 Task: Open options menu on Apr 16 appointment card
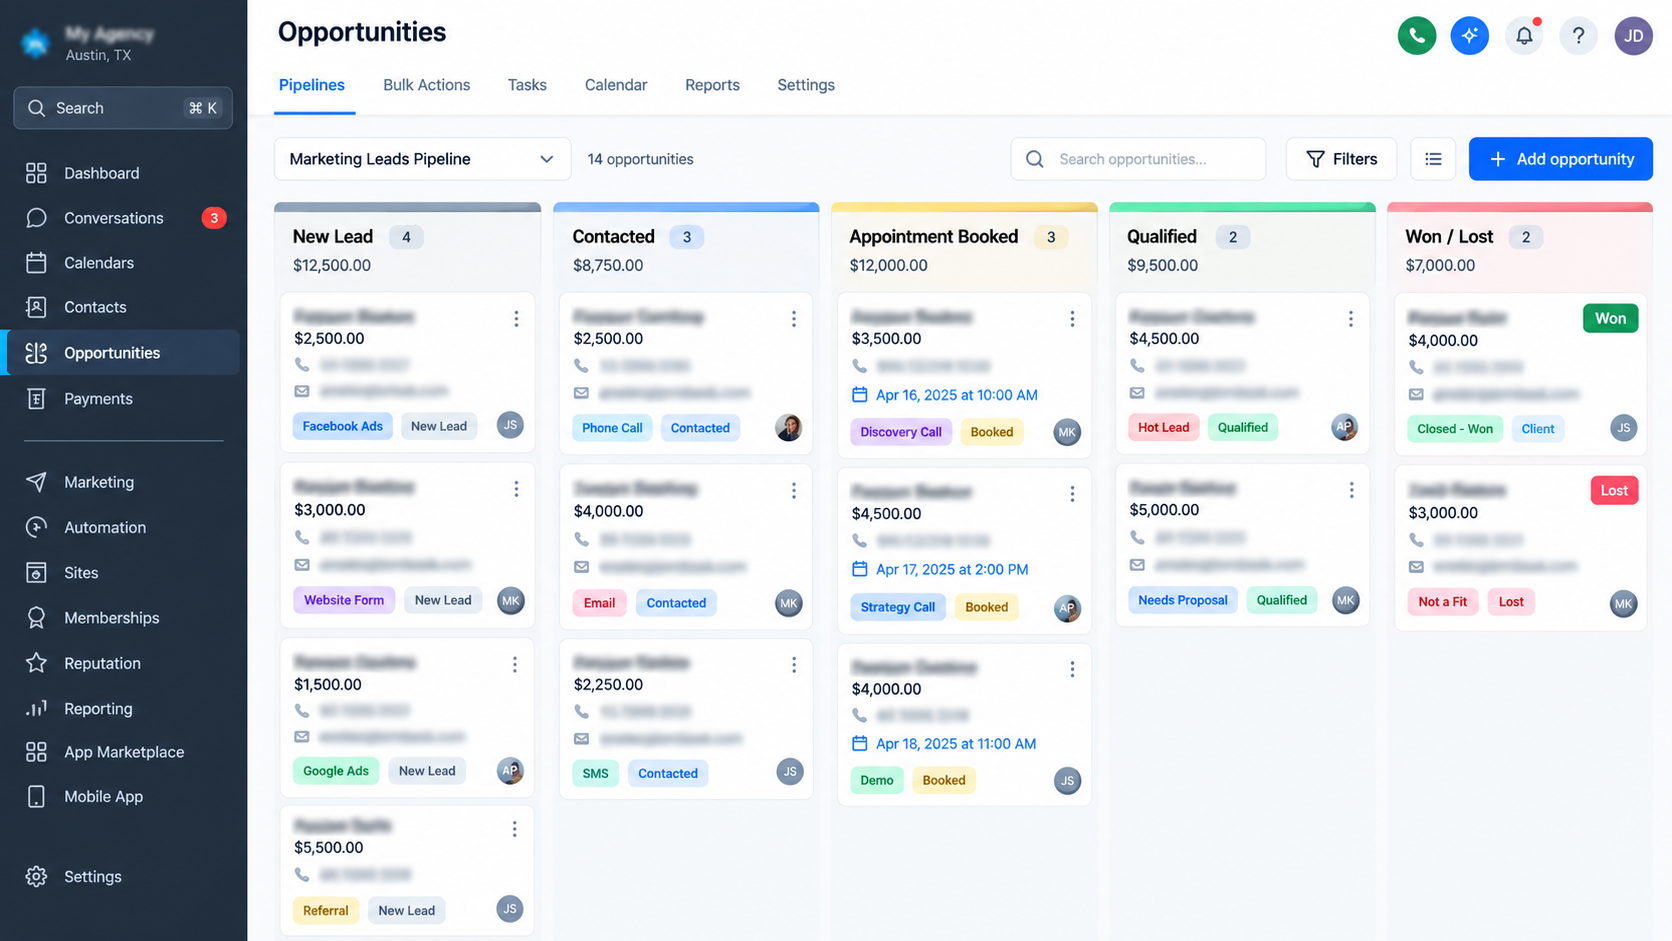(1072, 319)
